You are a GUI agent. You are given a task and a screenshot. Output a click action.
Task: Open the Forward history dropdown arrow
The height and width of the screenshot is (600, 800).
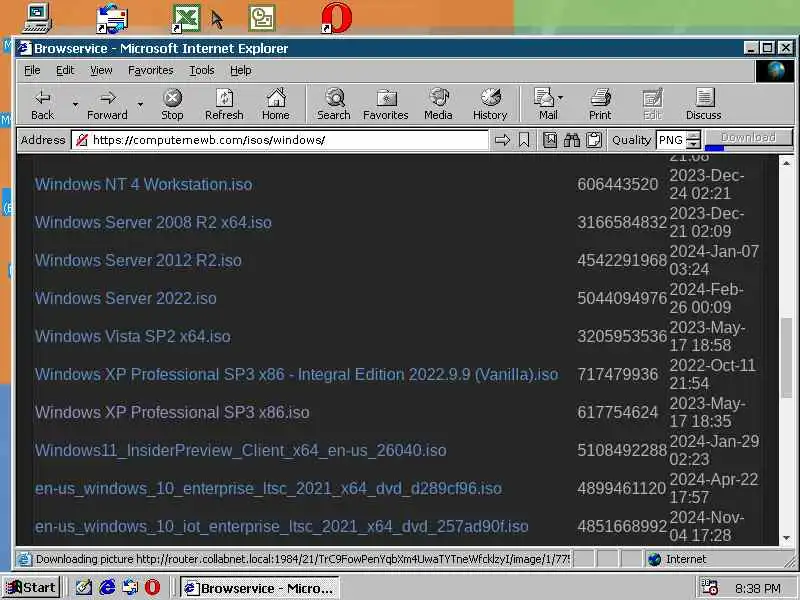point(140,105)
